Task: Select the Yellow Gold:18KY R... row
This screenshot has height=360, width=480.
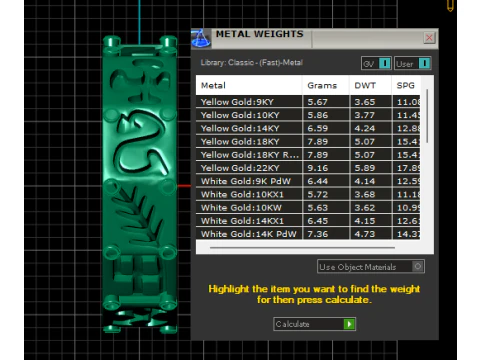Action: (308, 155)
